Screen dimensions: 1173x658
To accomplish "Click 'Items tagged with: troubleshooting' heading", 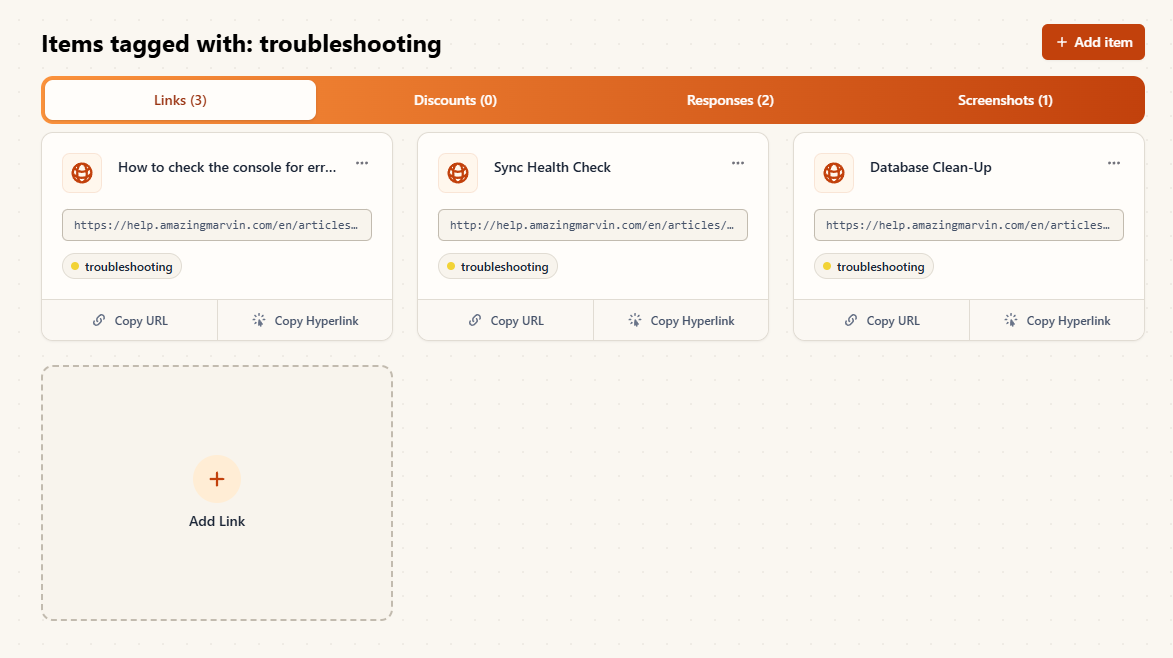I will [x=241, y=44].
